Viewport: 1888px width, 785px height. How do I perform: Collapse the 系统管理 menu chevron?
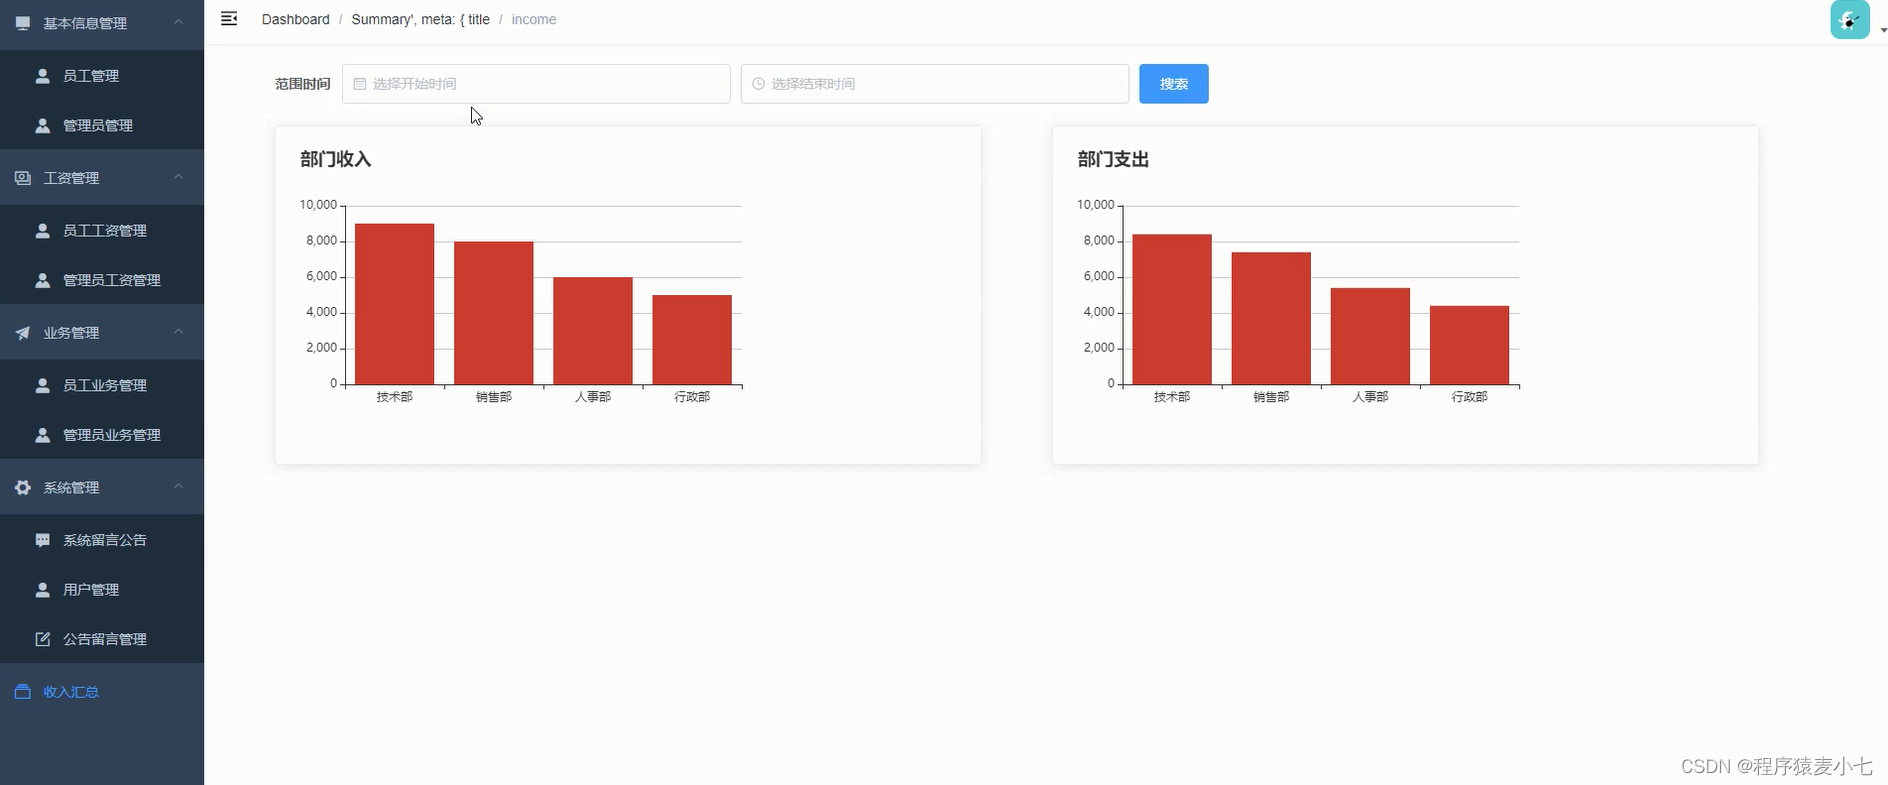(x=179, y=487)
